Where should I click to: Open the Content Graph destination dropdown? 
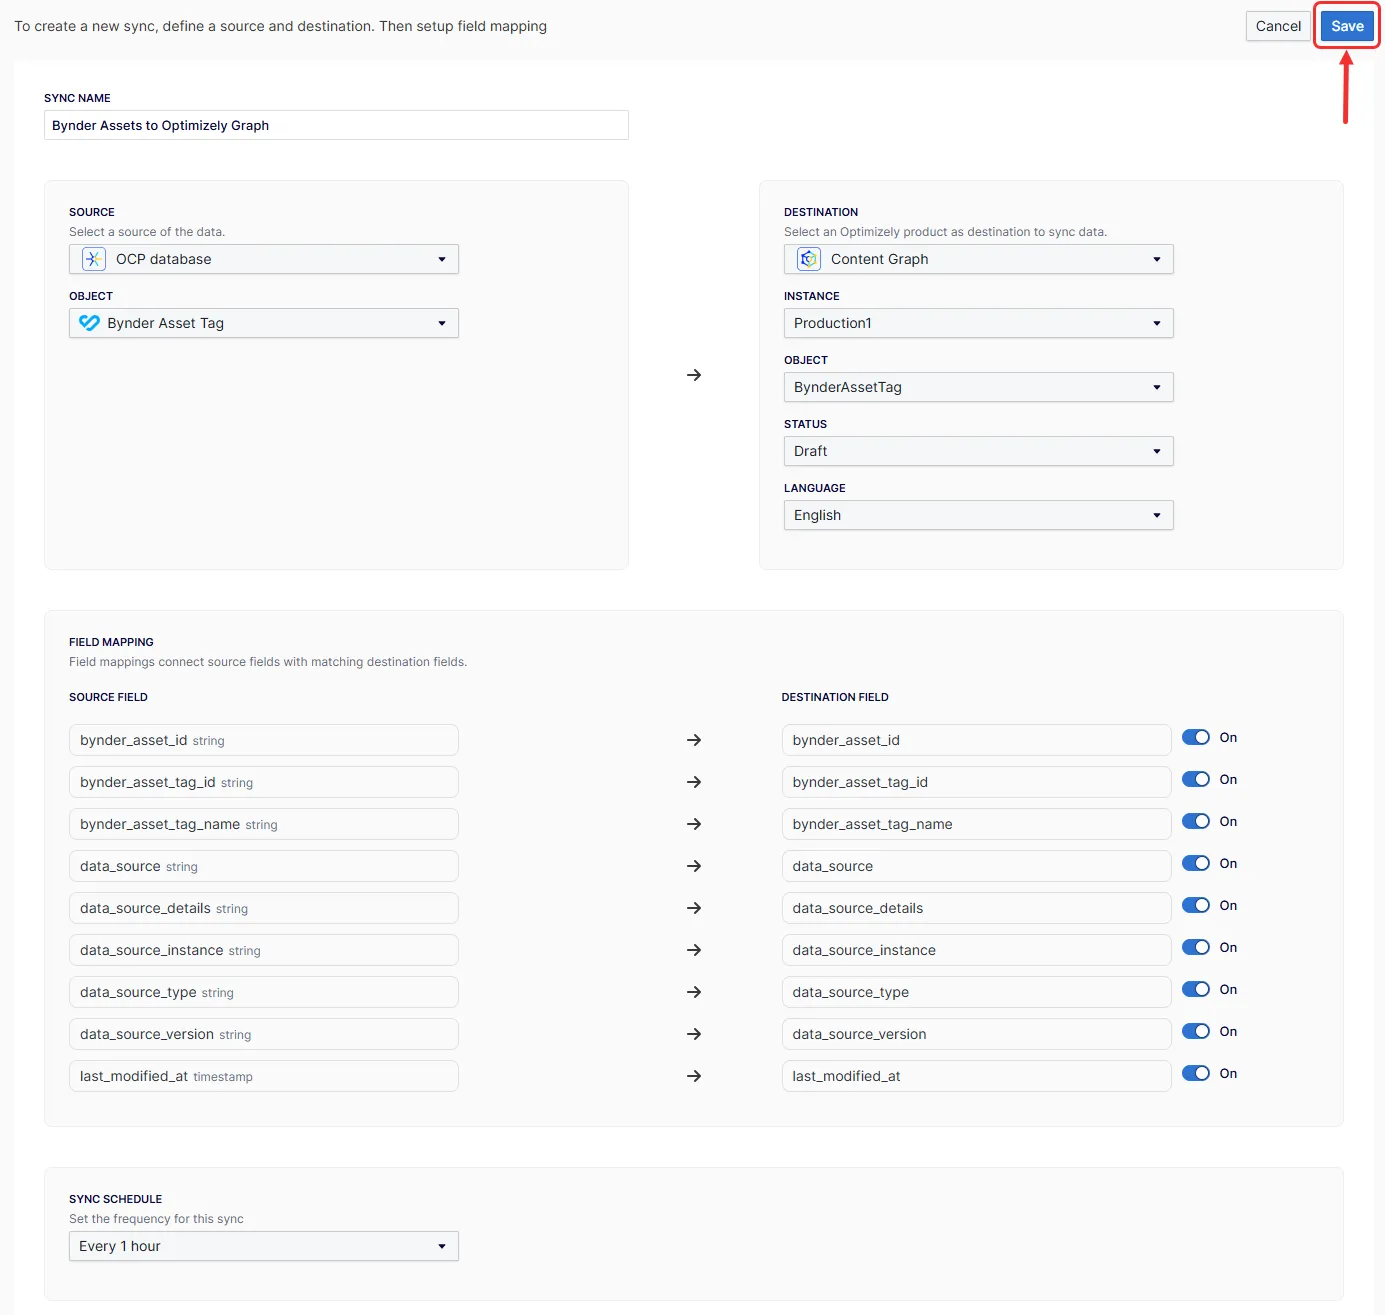pos(978,259)
